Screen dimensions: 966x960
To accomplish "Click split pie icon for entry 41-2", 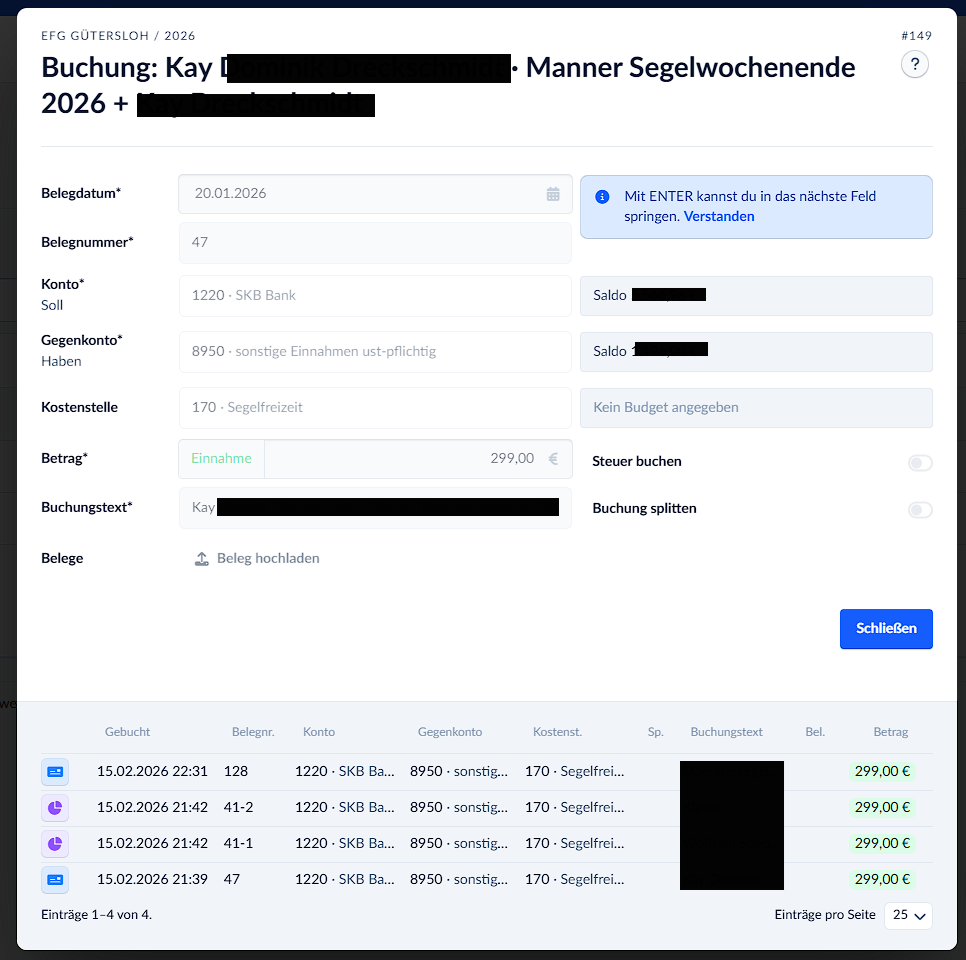I will [x=55, y=808].
